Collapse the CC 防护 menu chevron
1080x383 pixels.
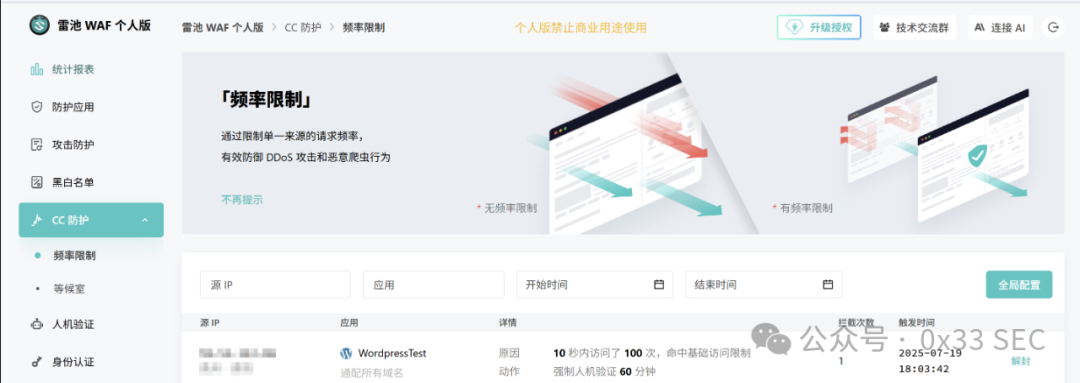point(145,220)
